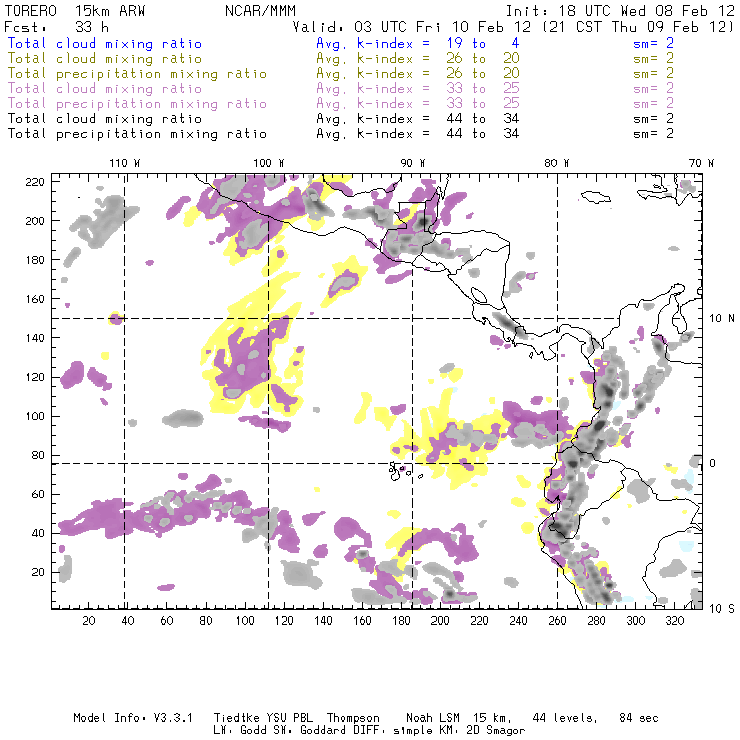The height and width of the screenshot is (740, 740).
Task: Select the '70 W' longitude label
Action: (x=701, y=163)
